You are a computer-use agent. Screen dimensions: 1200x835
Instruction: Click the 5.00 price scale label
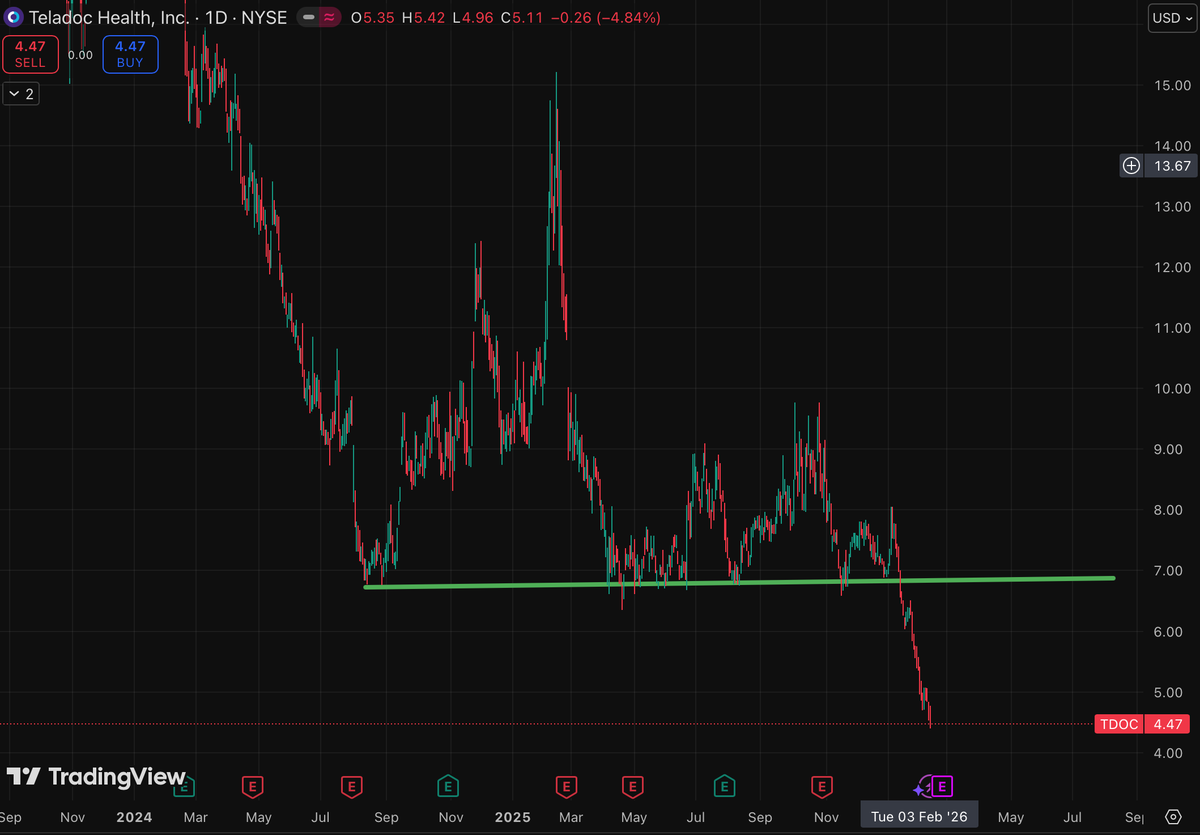(x=1170, y=692)
